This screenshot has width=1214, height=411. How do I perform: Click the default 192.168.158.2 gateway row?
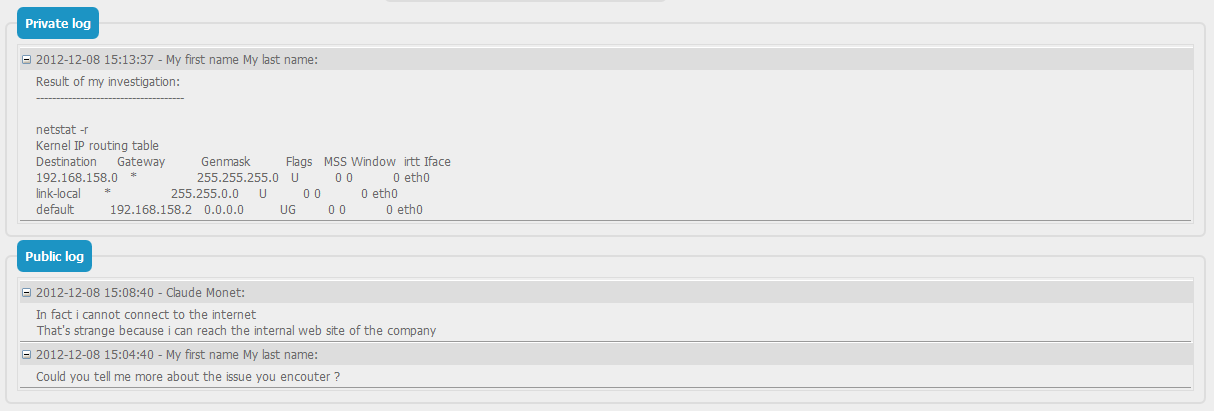[229, 210]
